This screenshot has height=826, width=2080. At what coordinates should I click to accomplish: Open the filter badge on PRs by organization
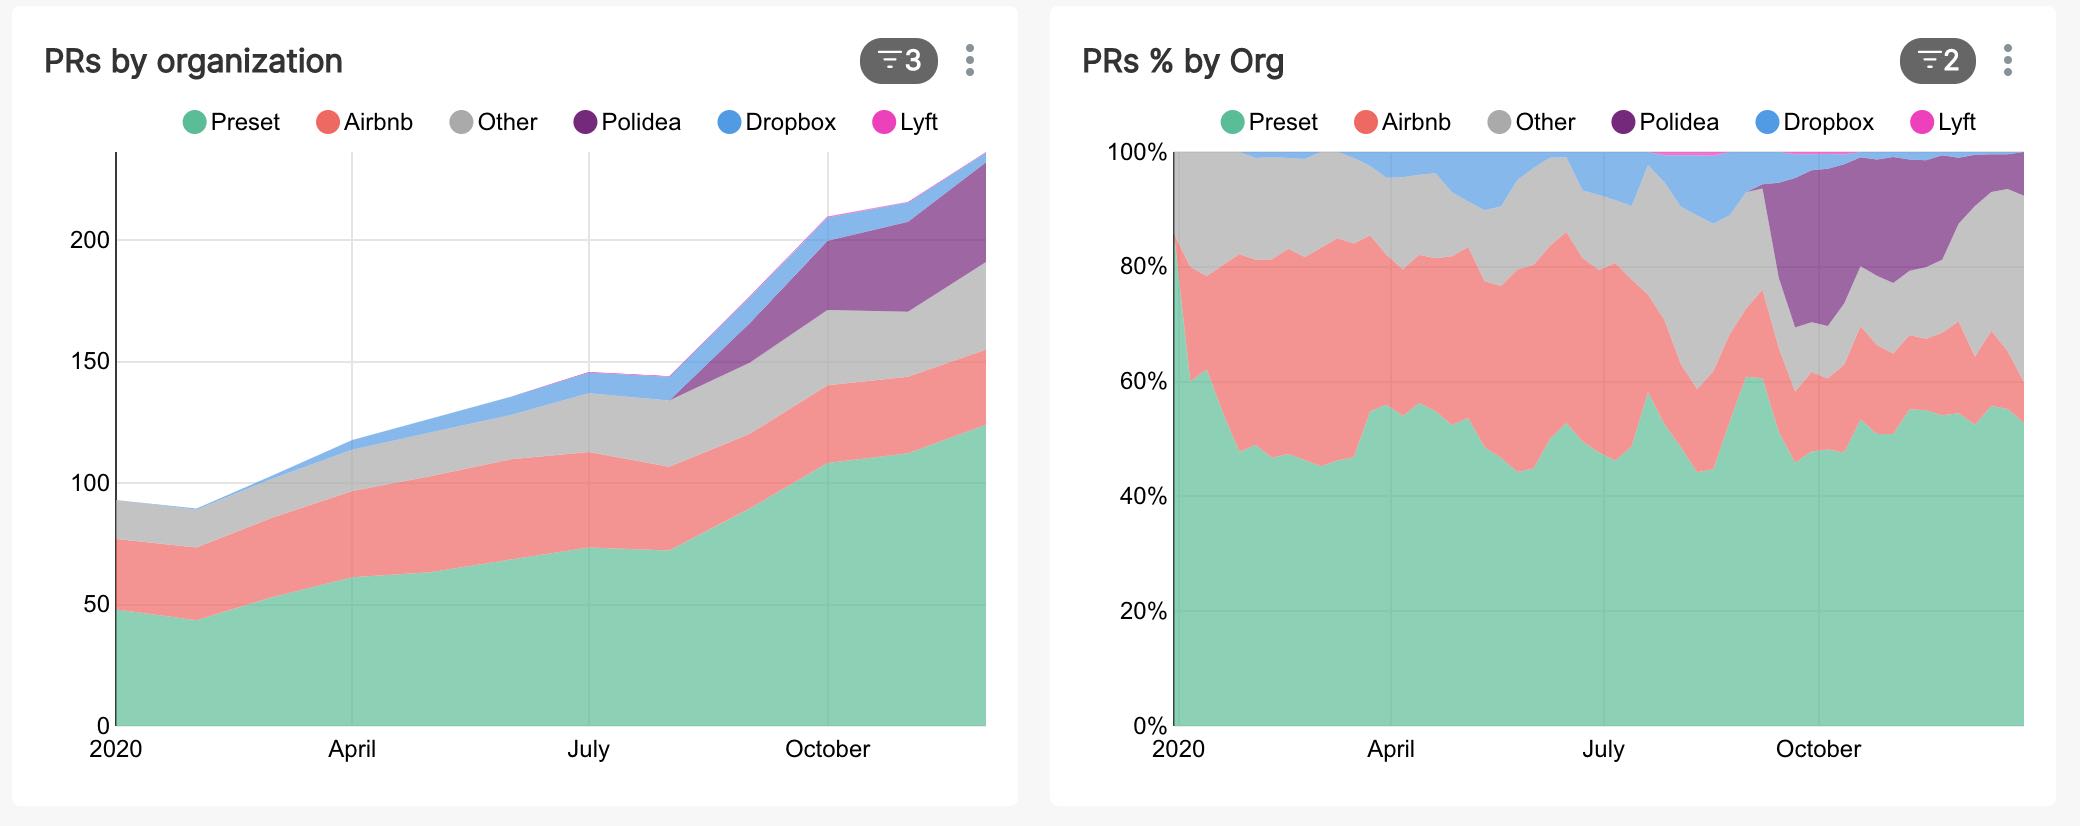[898, 61]
